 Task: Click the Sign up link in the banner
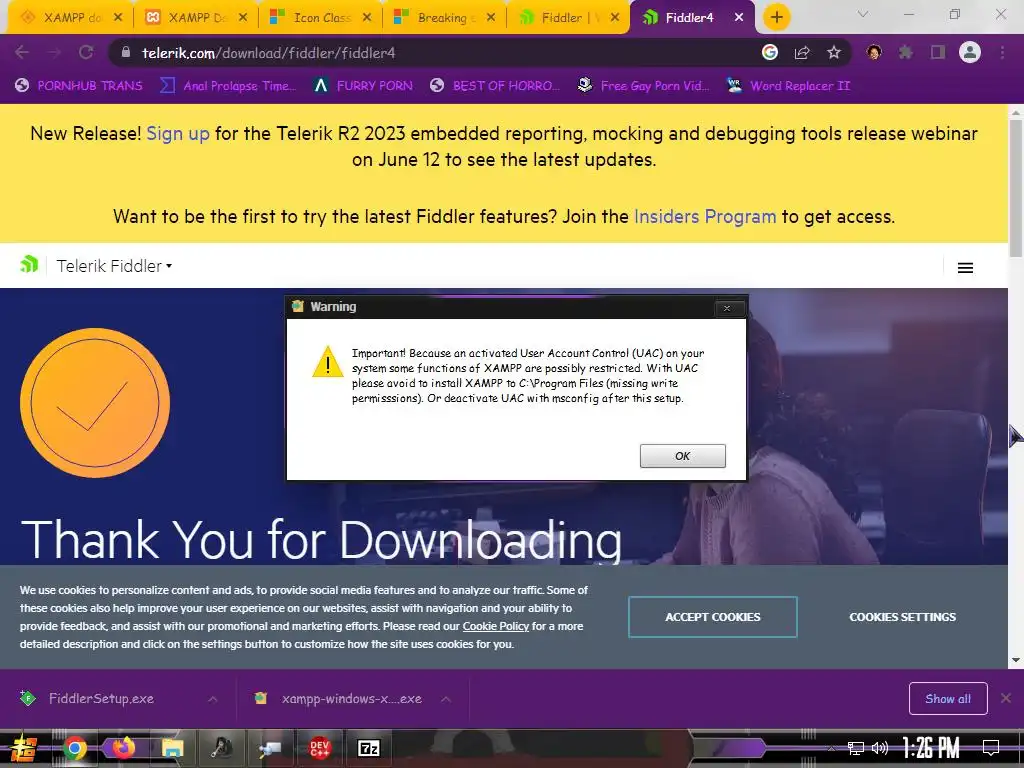(x=178, y=133)
